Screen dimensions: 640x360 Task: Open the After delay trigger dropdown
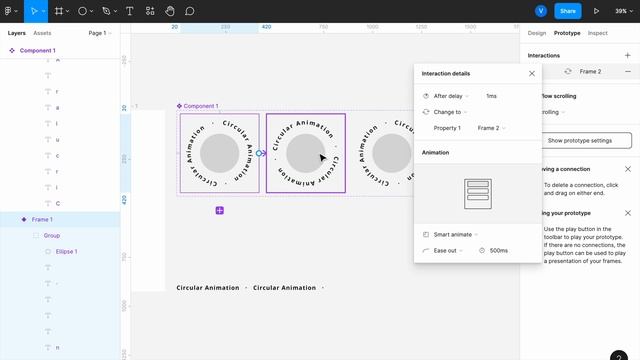(x=451, y=96)
